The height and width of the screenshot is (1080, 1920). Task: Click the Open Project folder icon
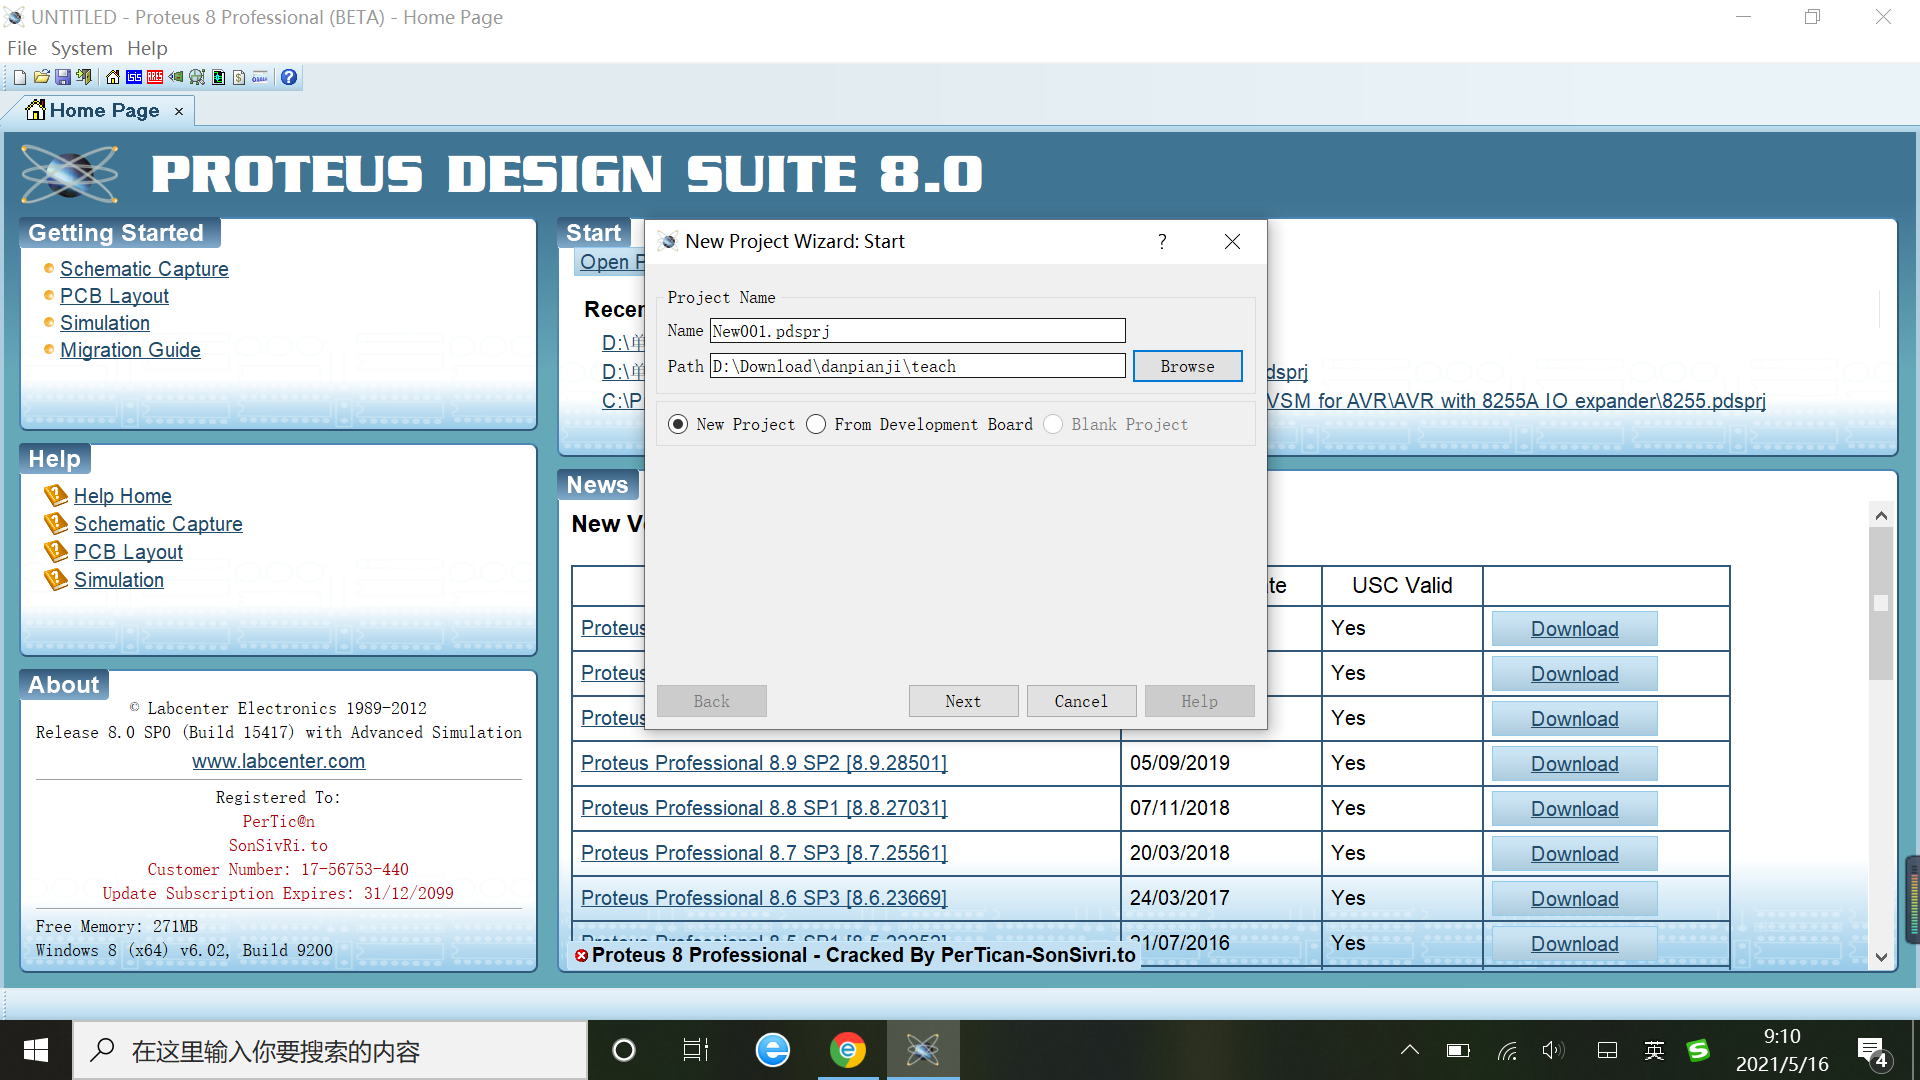point(41,77)
